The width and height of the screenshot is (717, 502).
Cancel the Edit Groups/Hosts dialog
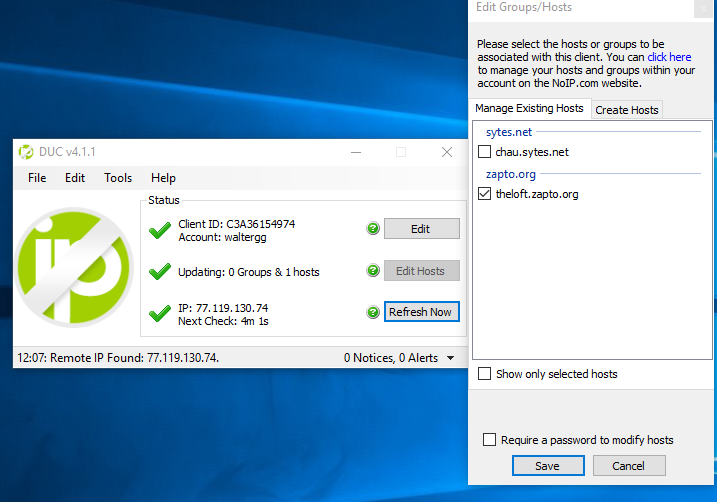[x=629, y=466]
